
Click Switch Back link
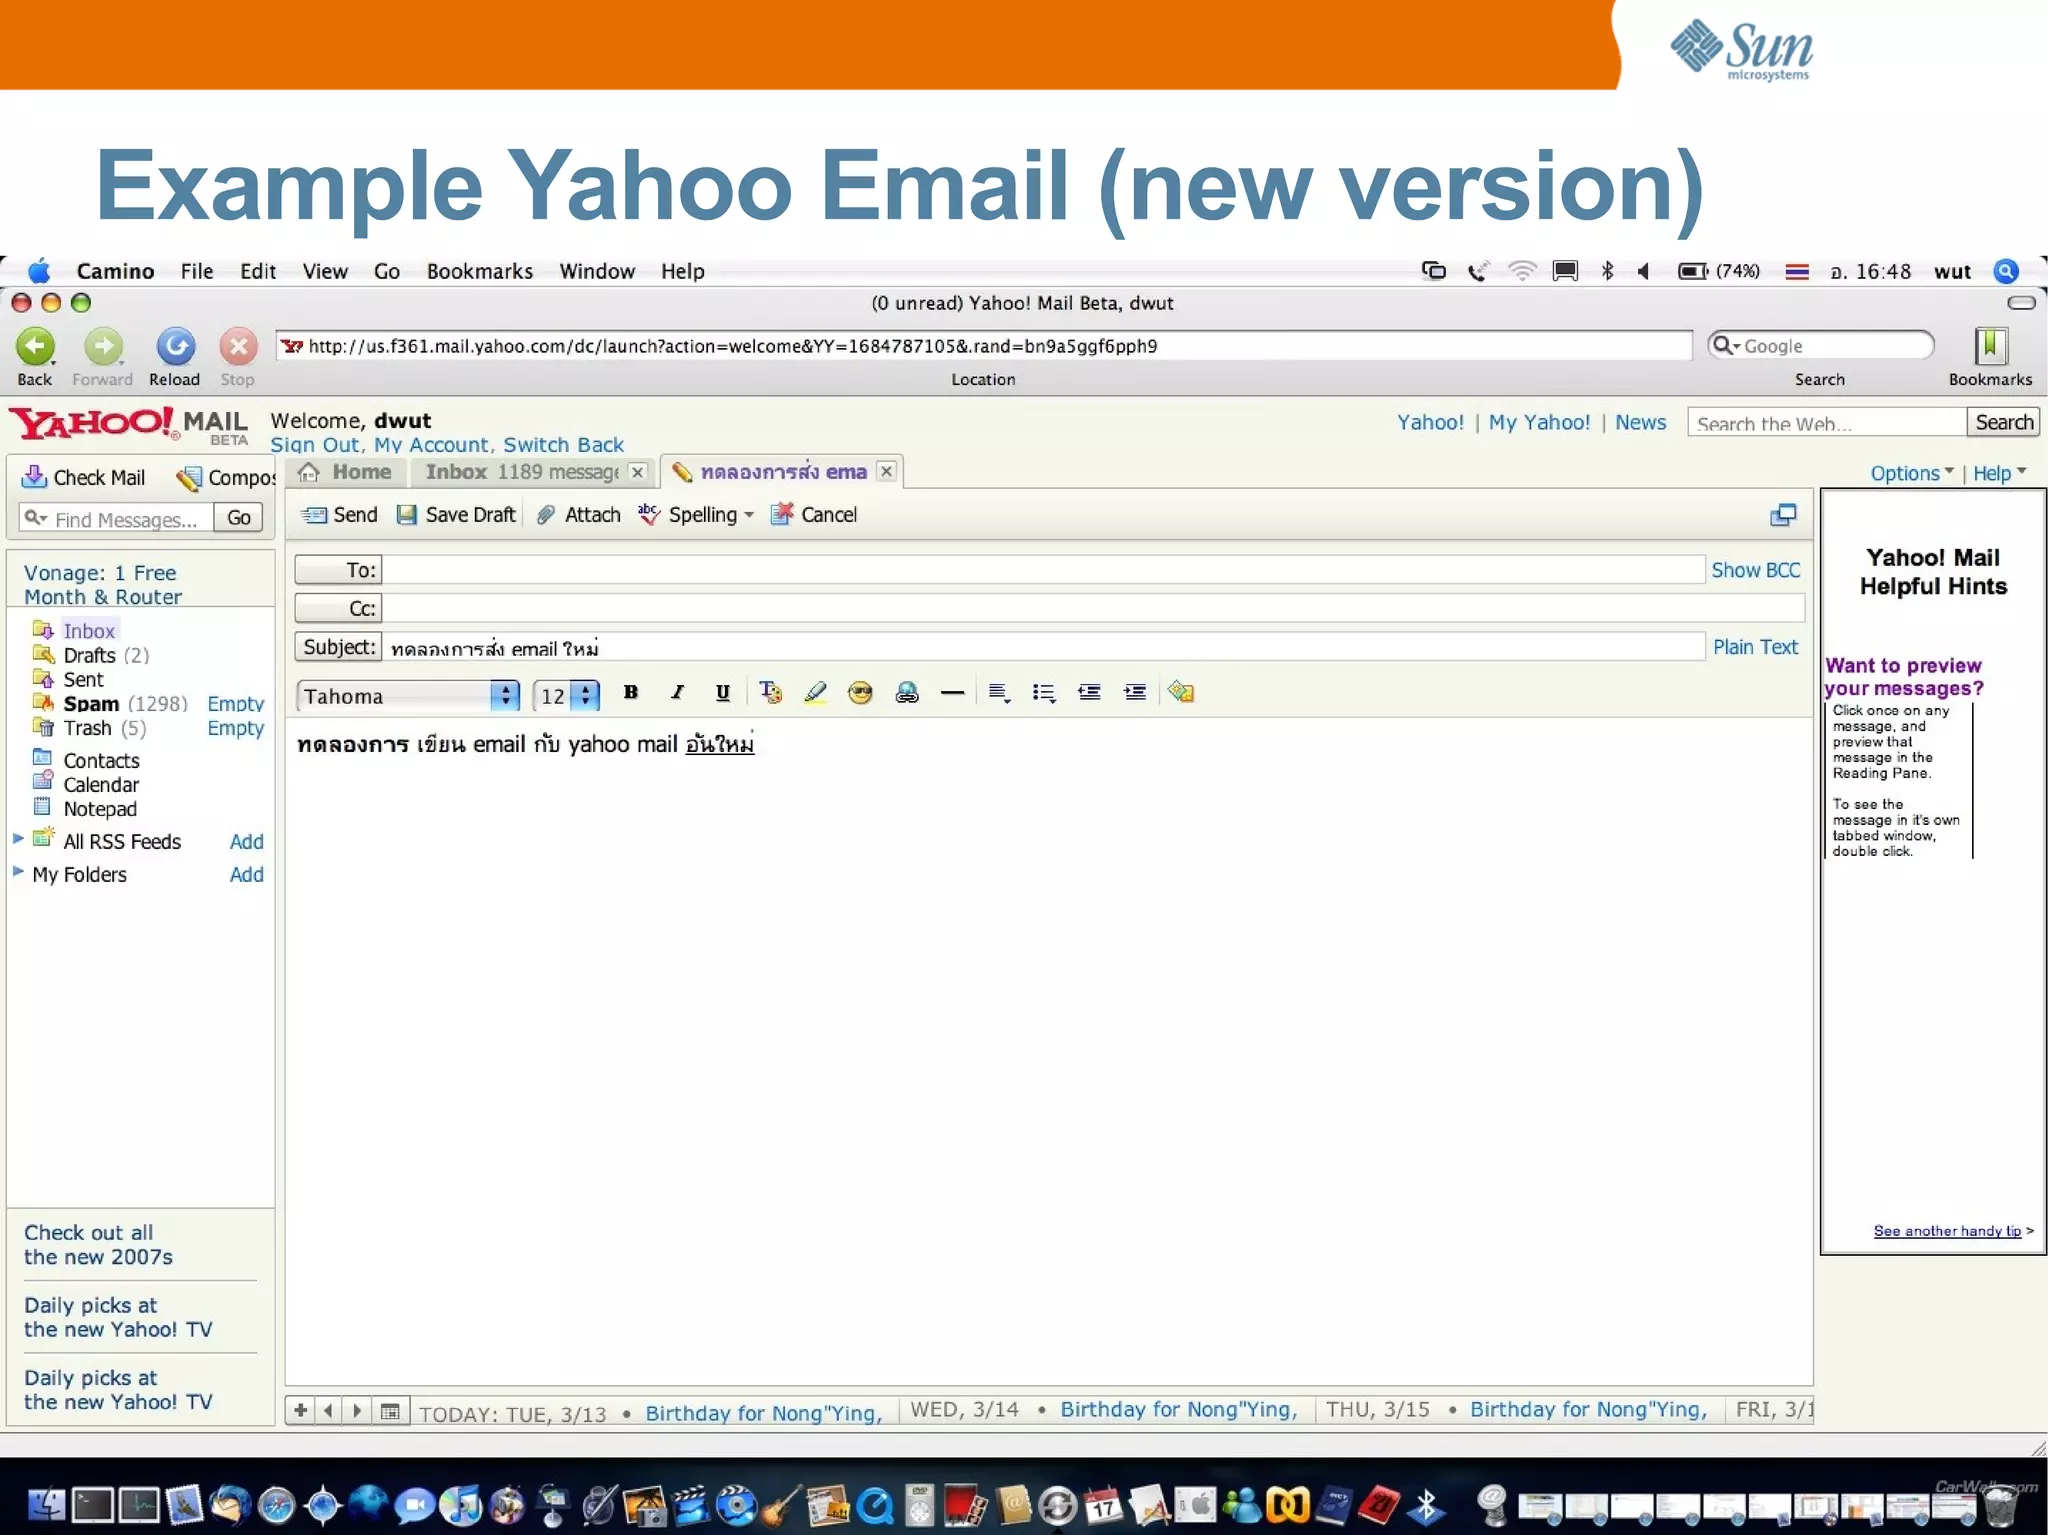563,445
